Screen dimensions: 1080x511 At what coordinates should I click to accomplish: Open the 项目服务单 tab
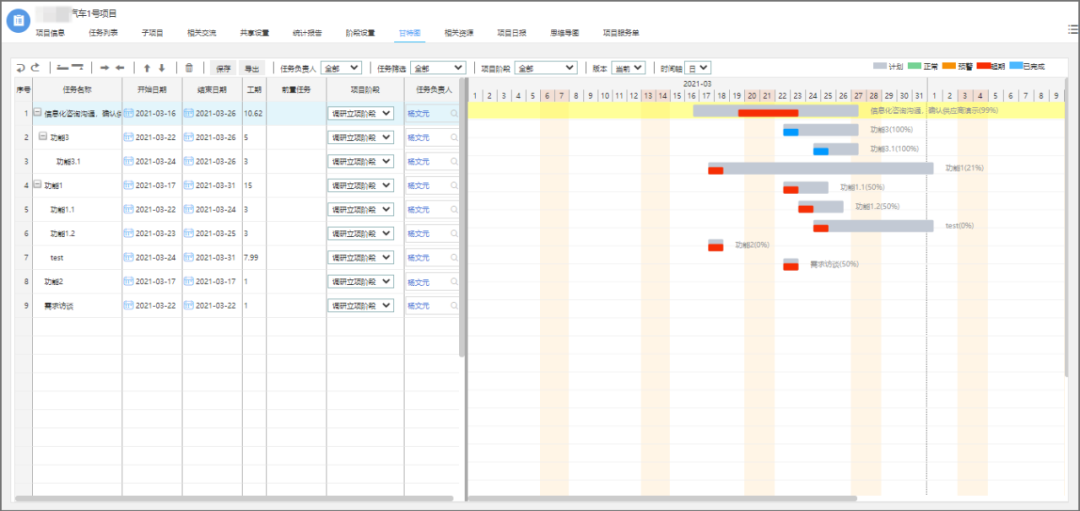(621, 32)
